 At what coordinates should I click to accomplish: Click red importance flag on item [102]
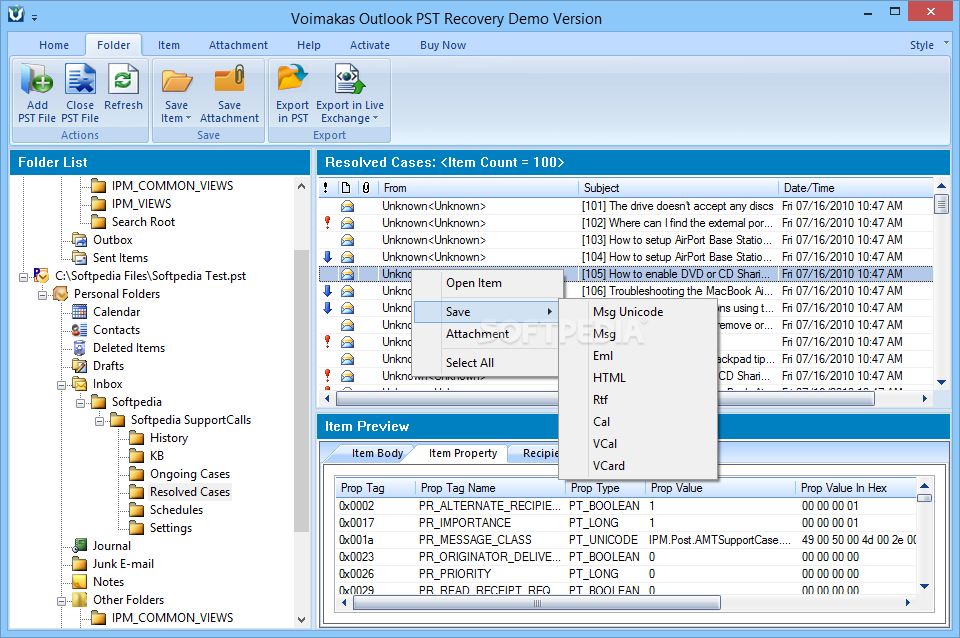click(x=328, y=223)
